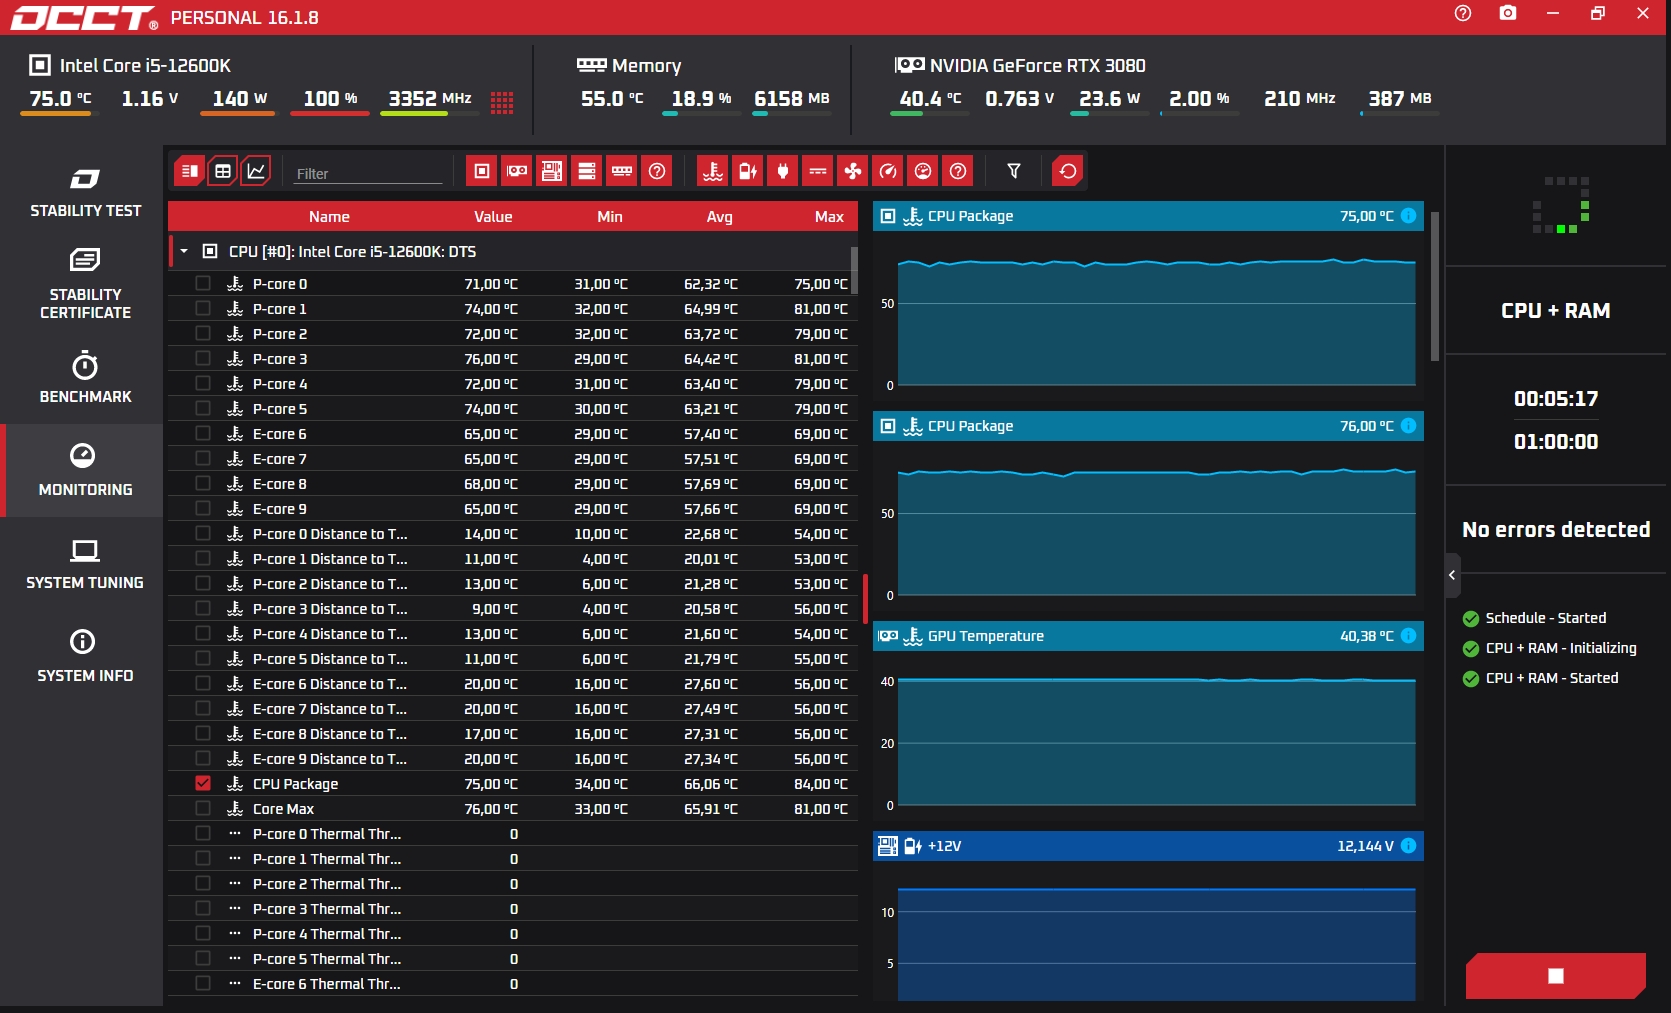Go to the Benchmark section
The width and height of the screenshot is (1671, 1013).
point(85,378)
